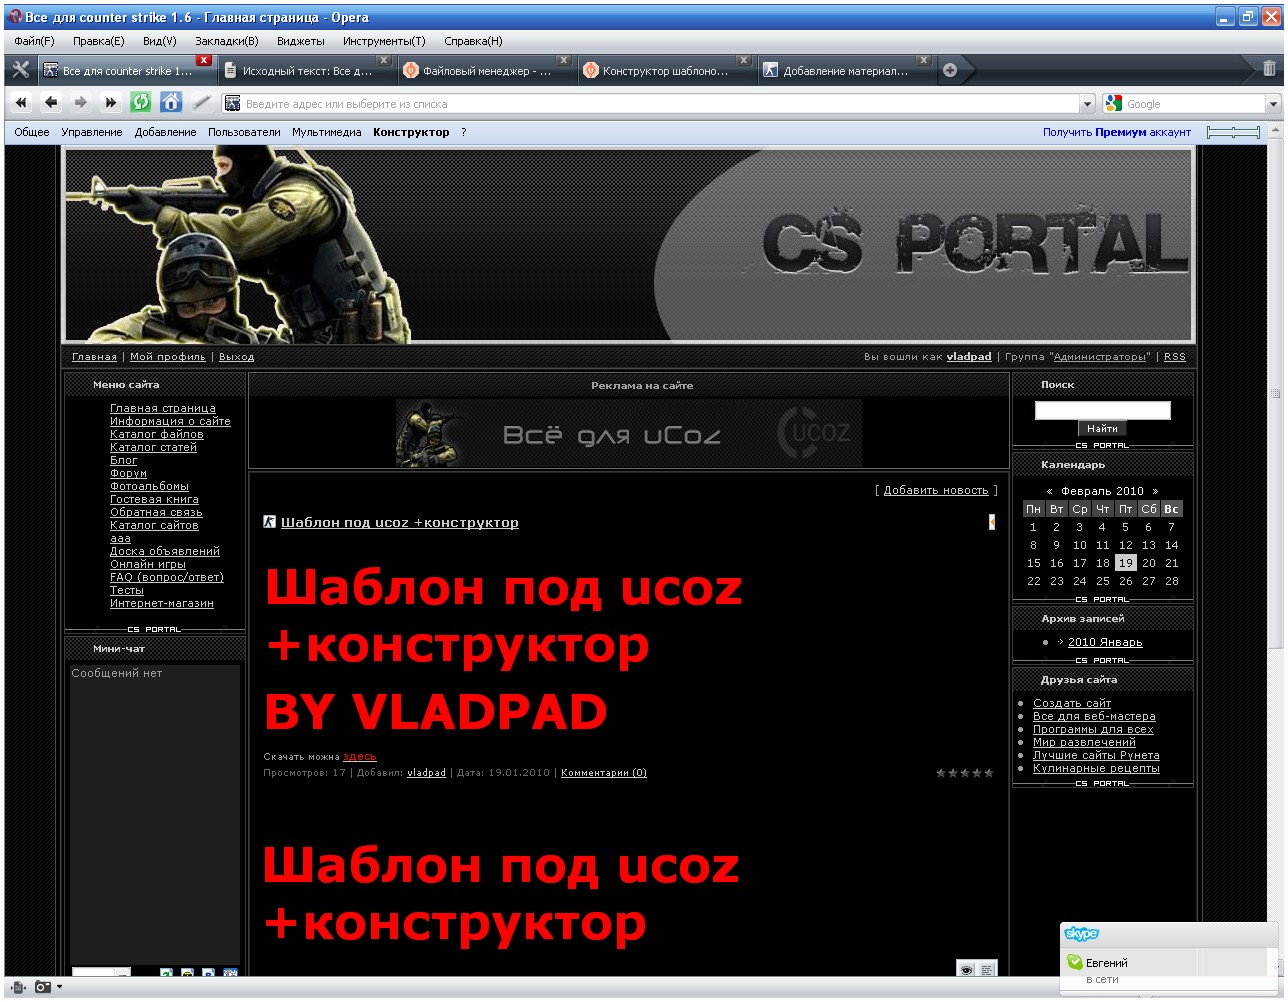
Task: Open the Opera panels wrench icon
Action: coord(20,70)
